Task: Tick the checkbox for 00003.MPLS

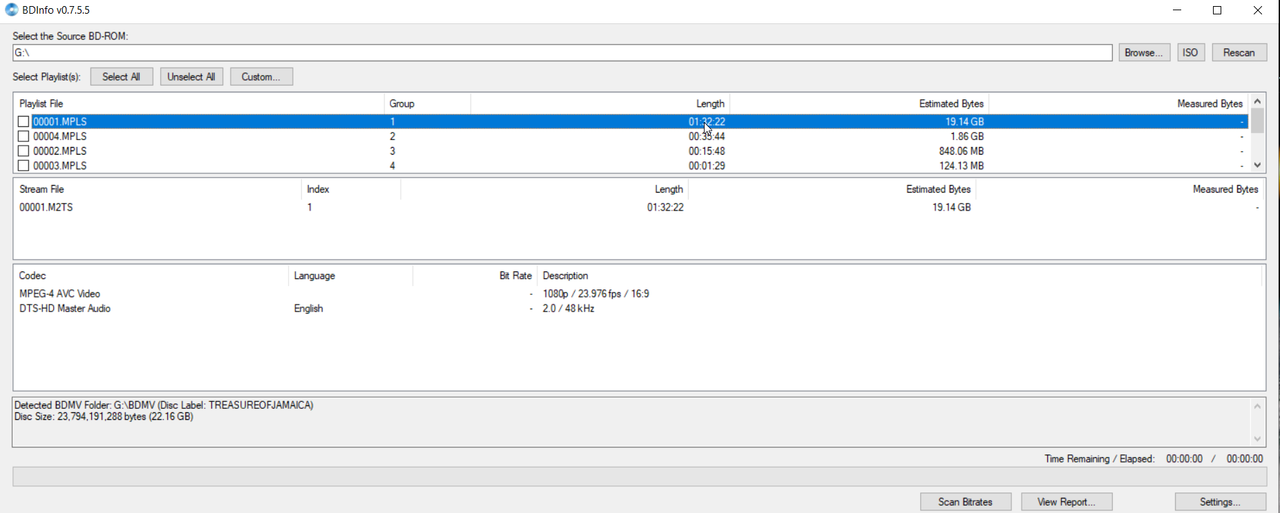Action: point(24,166)
